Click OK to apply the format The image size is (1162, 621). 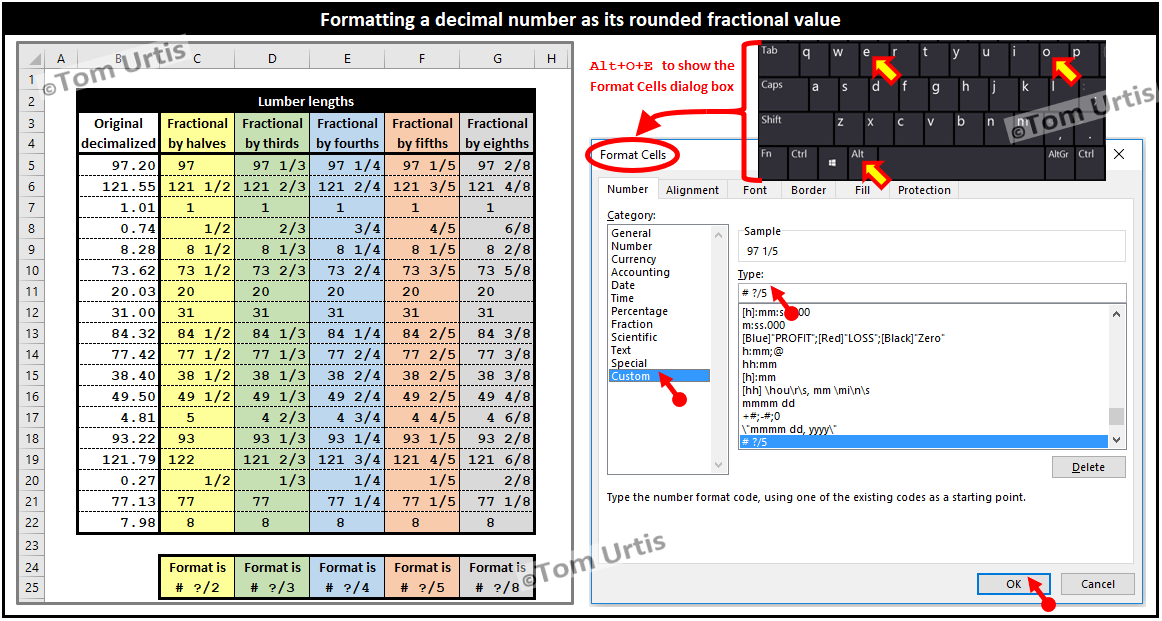click(1014, 583)
